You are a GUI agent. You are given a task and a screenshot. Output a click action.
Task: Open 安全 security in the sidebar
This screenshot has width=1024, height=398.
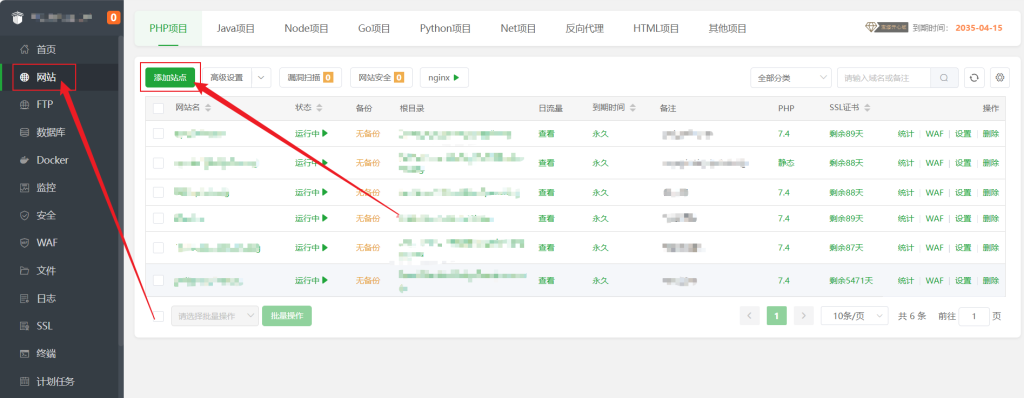click(46, 215)
